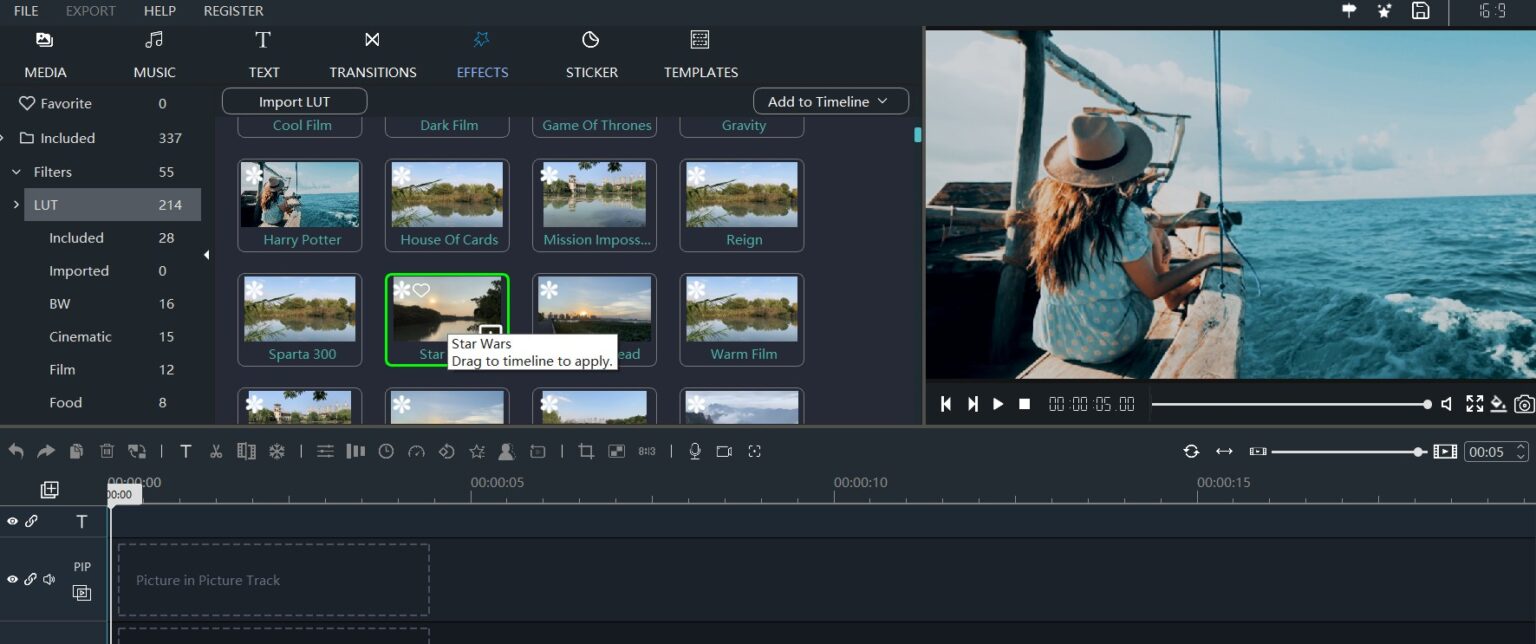Click the Motion Tracking person icon
The image size is (1536, 644).
coord(507,451)
